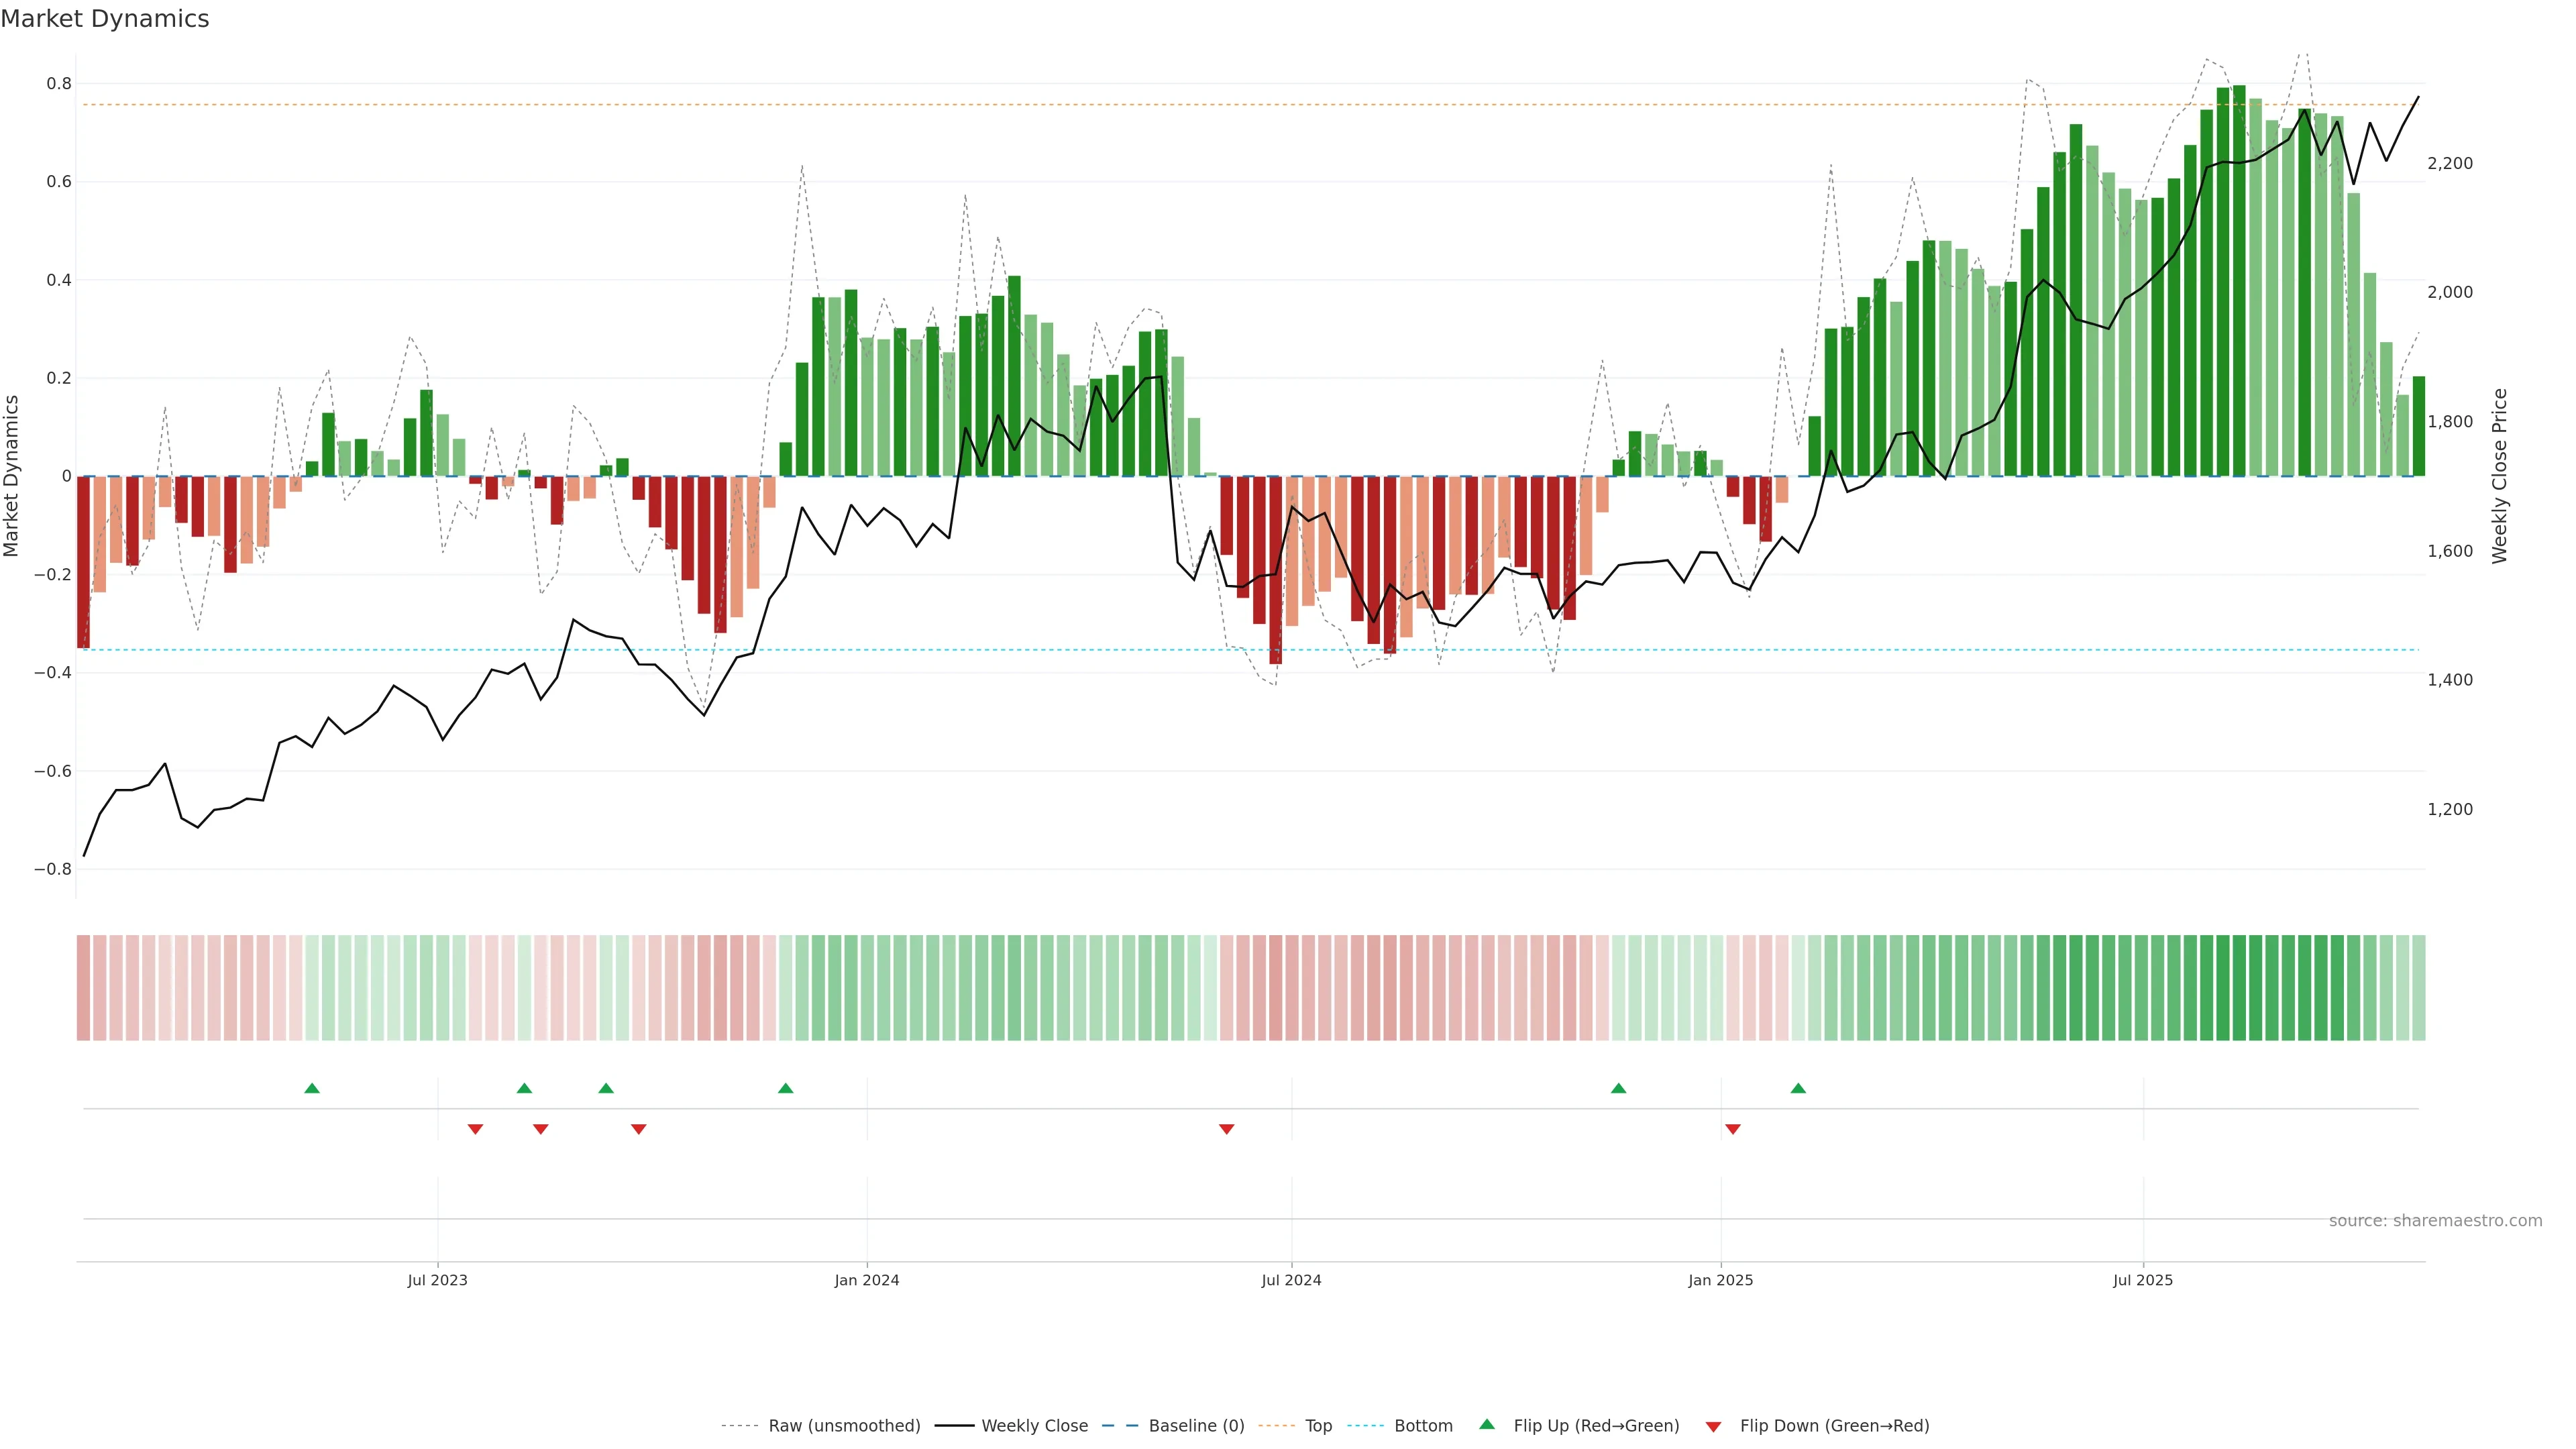Click the 0.8 tick on the left axis
The width and height of the screenshot is (2576, 1449).
point(59,84)
